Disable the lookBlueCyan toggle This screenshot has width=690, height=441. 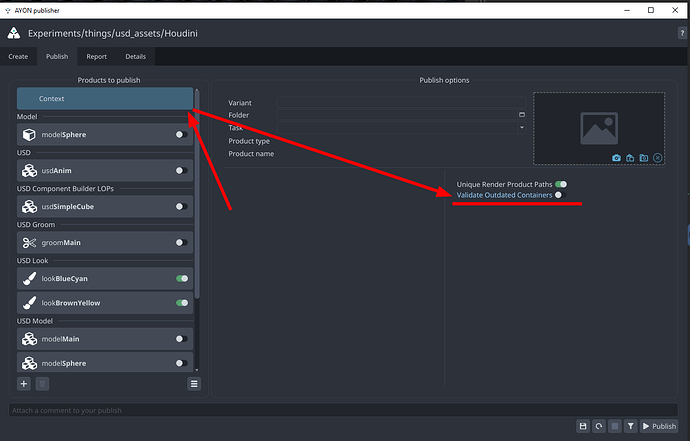pyautogui.click(x=182, y=279)
